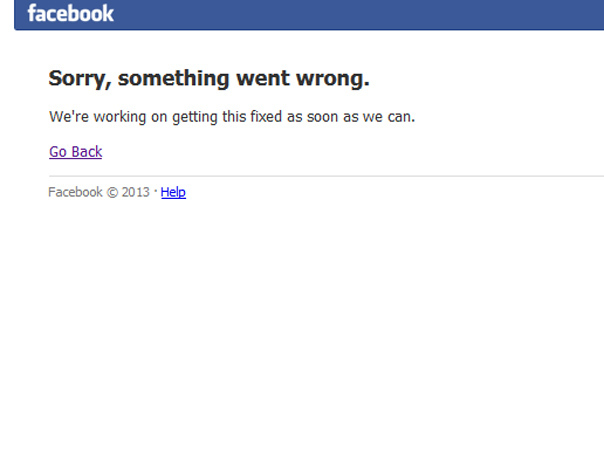Click the word "Back" in Go Back link
Image resolution: width=604 pixels, height=454 pixels.
pyautogui.click(x=87, y=152)
